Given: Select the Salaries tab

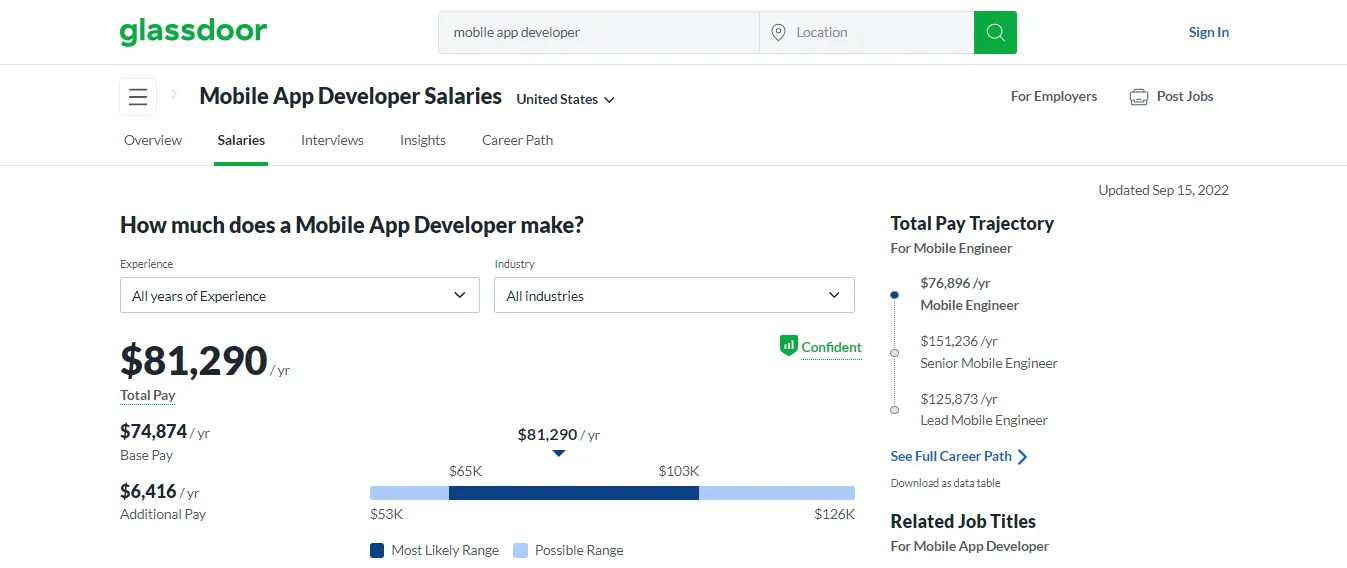Looking at the screenshot, I should [x=241, y=140].
